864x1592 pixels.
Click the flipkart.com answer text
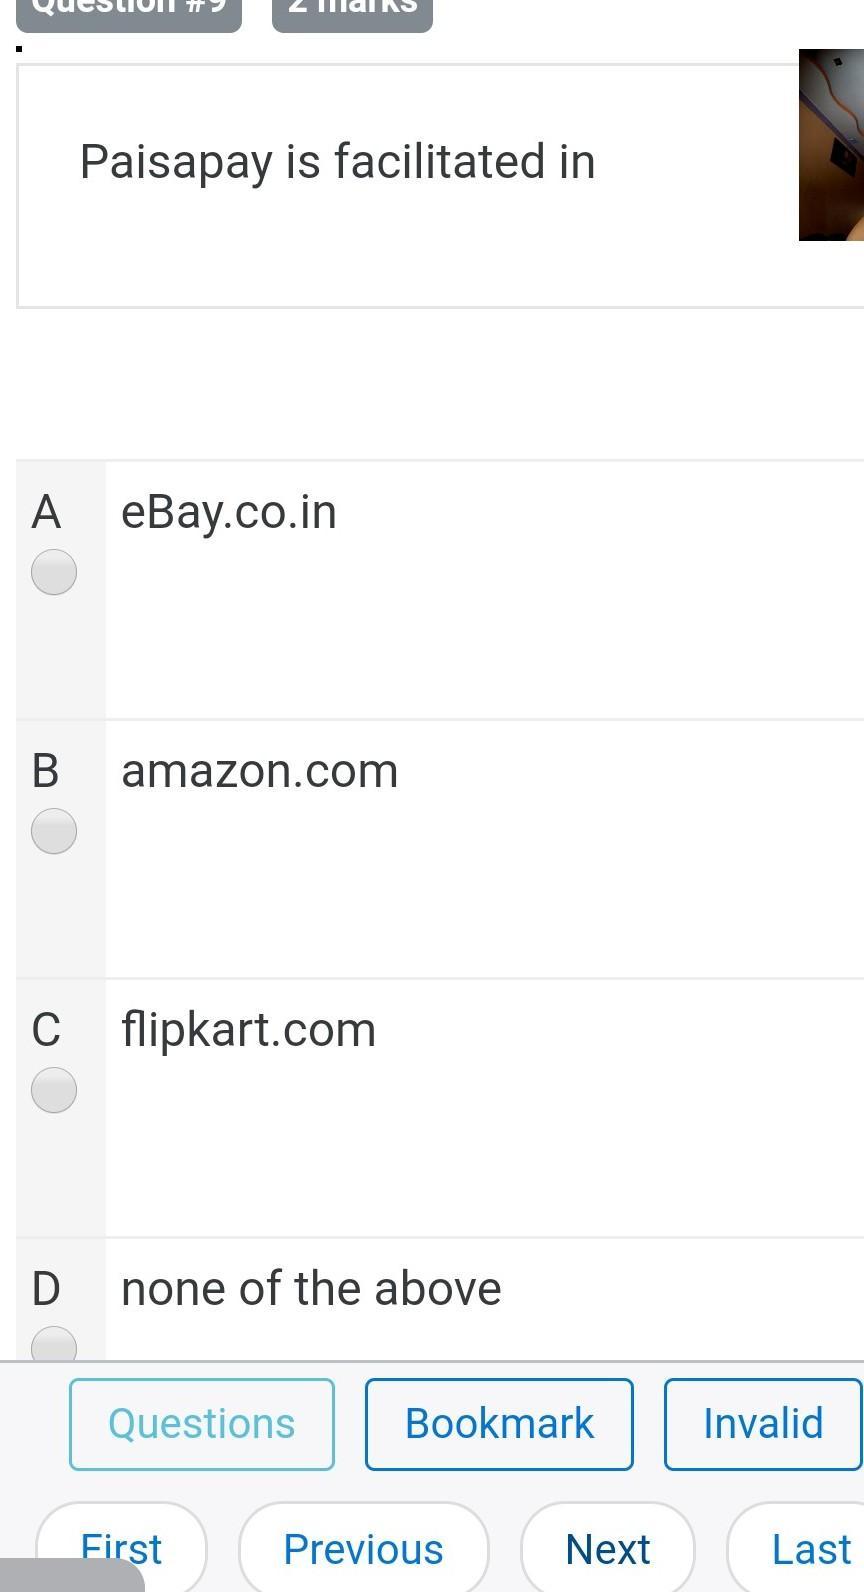[x=249, y=1030]
